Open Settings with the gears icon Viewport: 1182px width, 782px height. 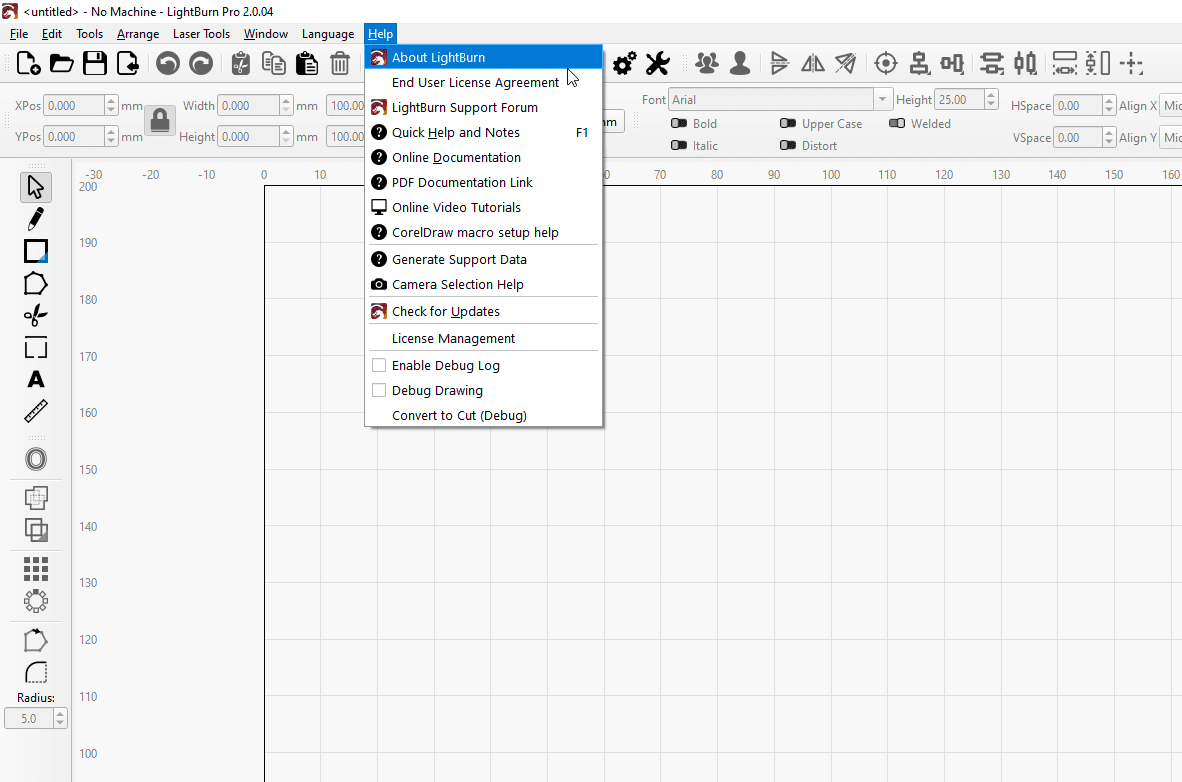(624, 63)
